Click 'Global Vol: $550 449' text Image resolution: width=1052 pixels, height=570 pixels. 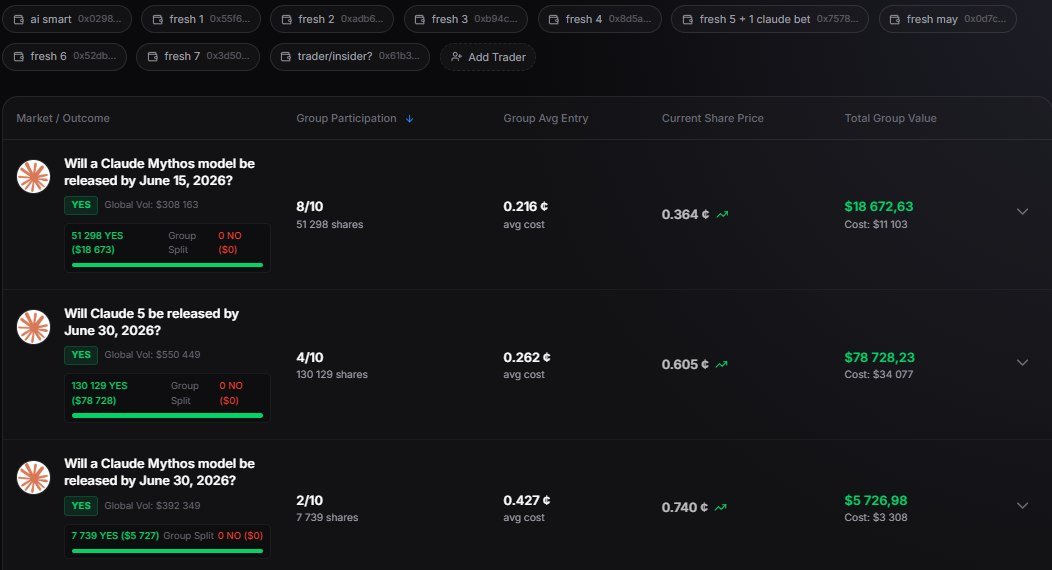pos(152,355)
